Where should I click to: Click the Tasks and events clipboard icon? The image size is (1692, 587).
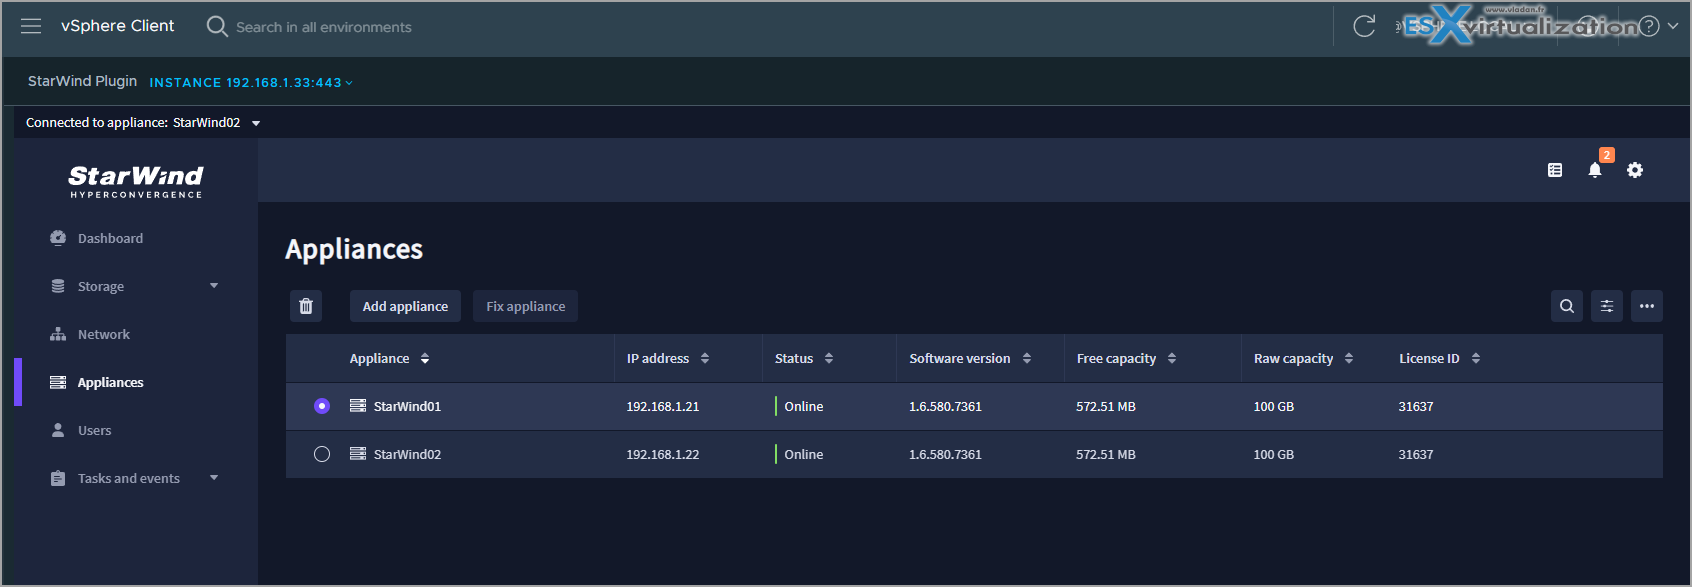(58, 478)
